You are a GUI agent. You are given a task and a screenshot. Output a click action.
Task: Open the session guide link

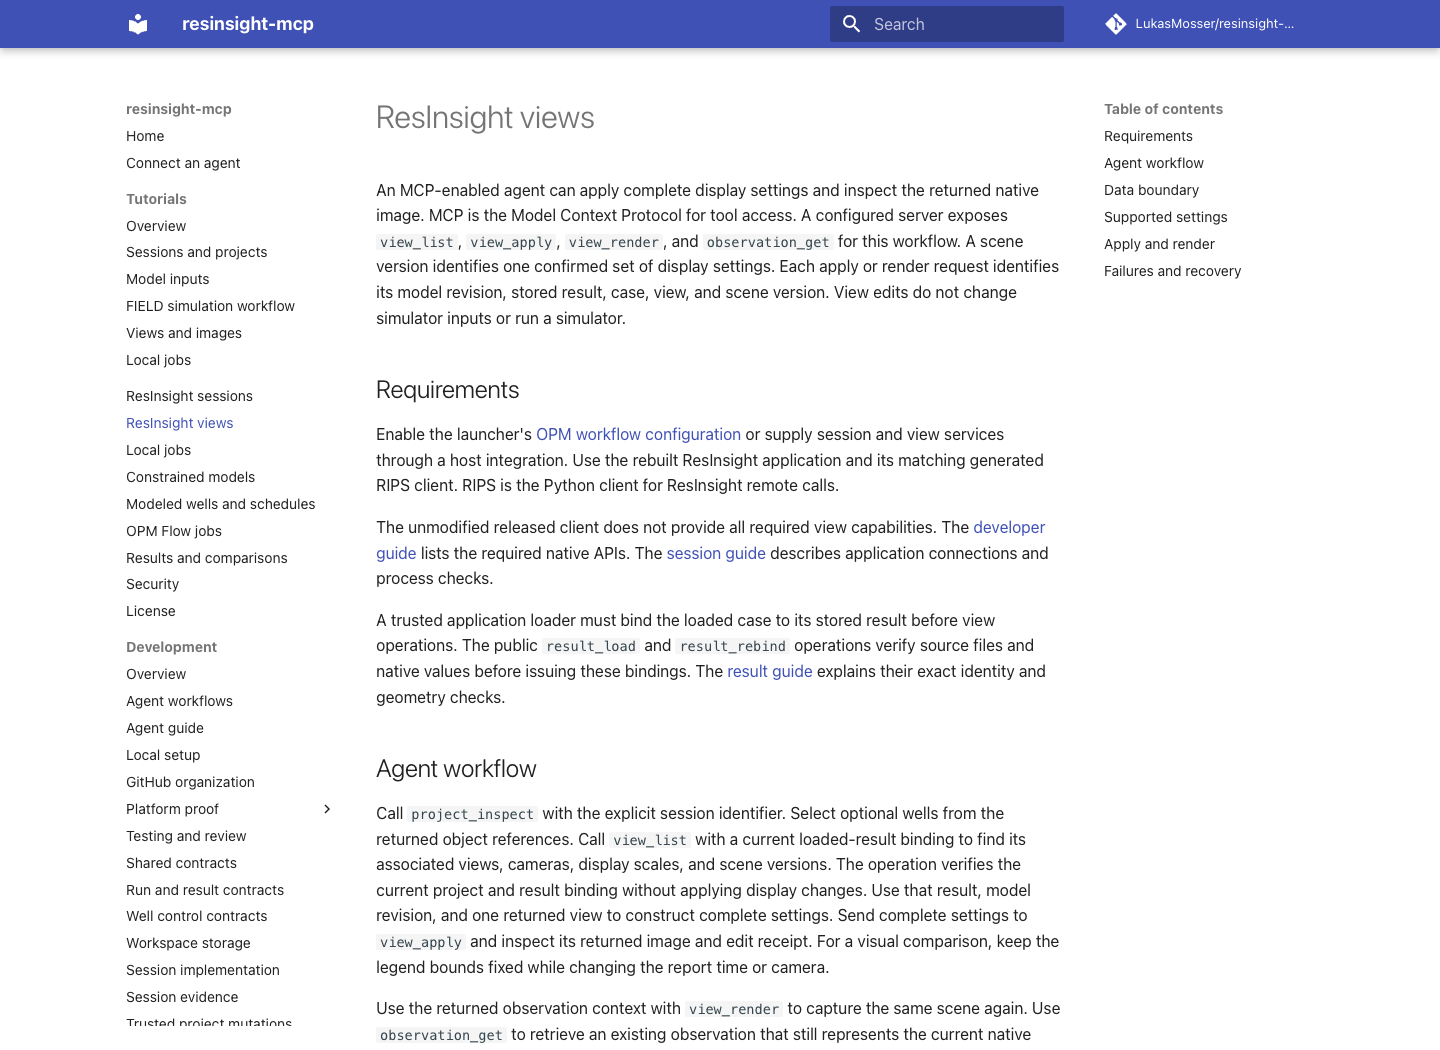716,553
